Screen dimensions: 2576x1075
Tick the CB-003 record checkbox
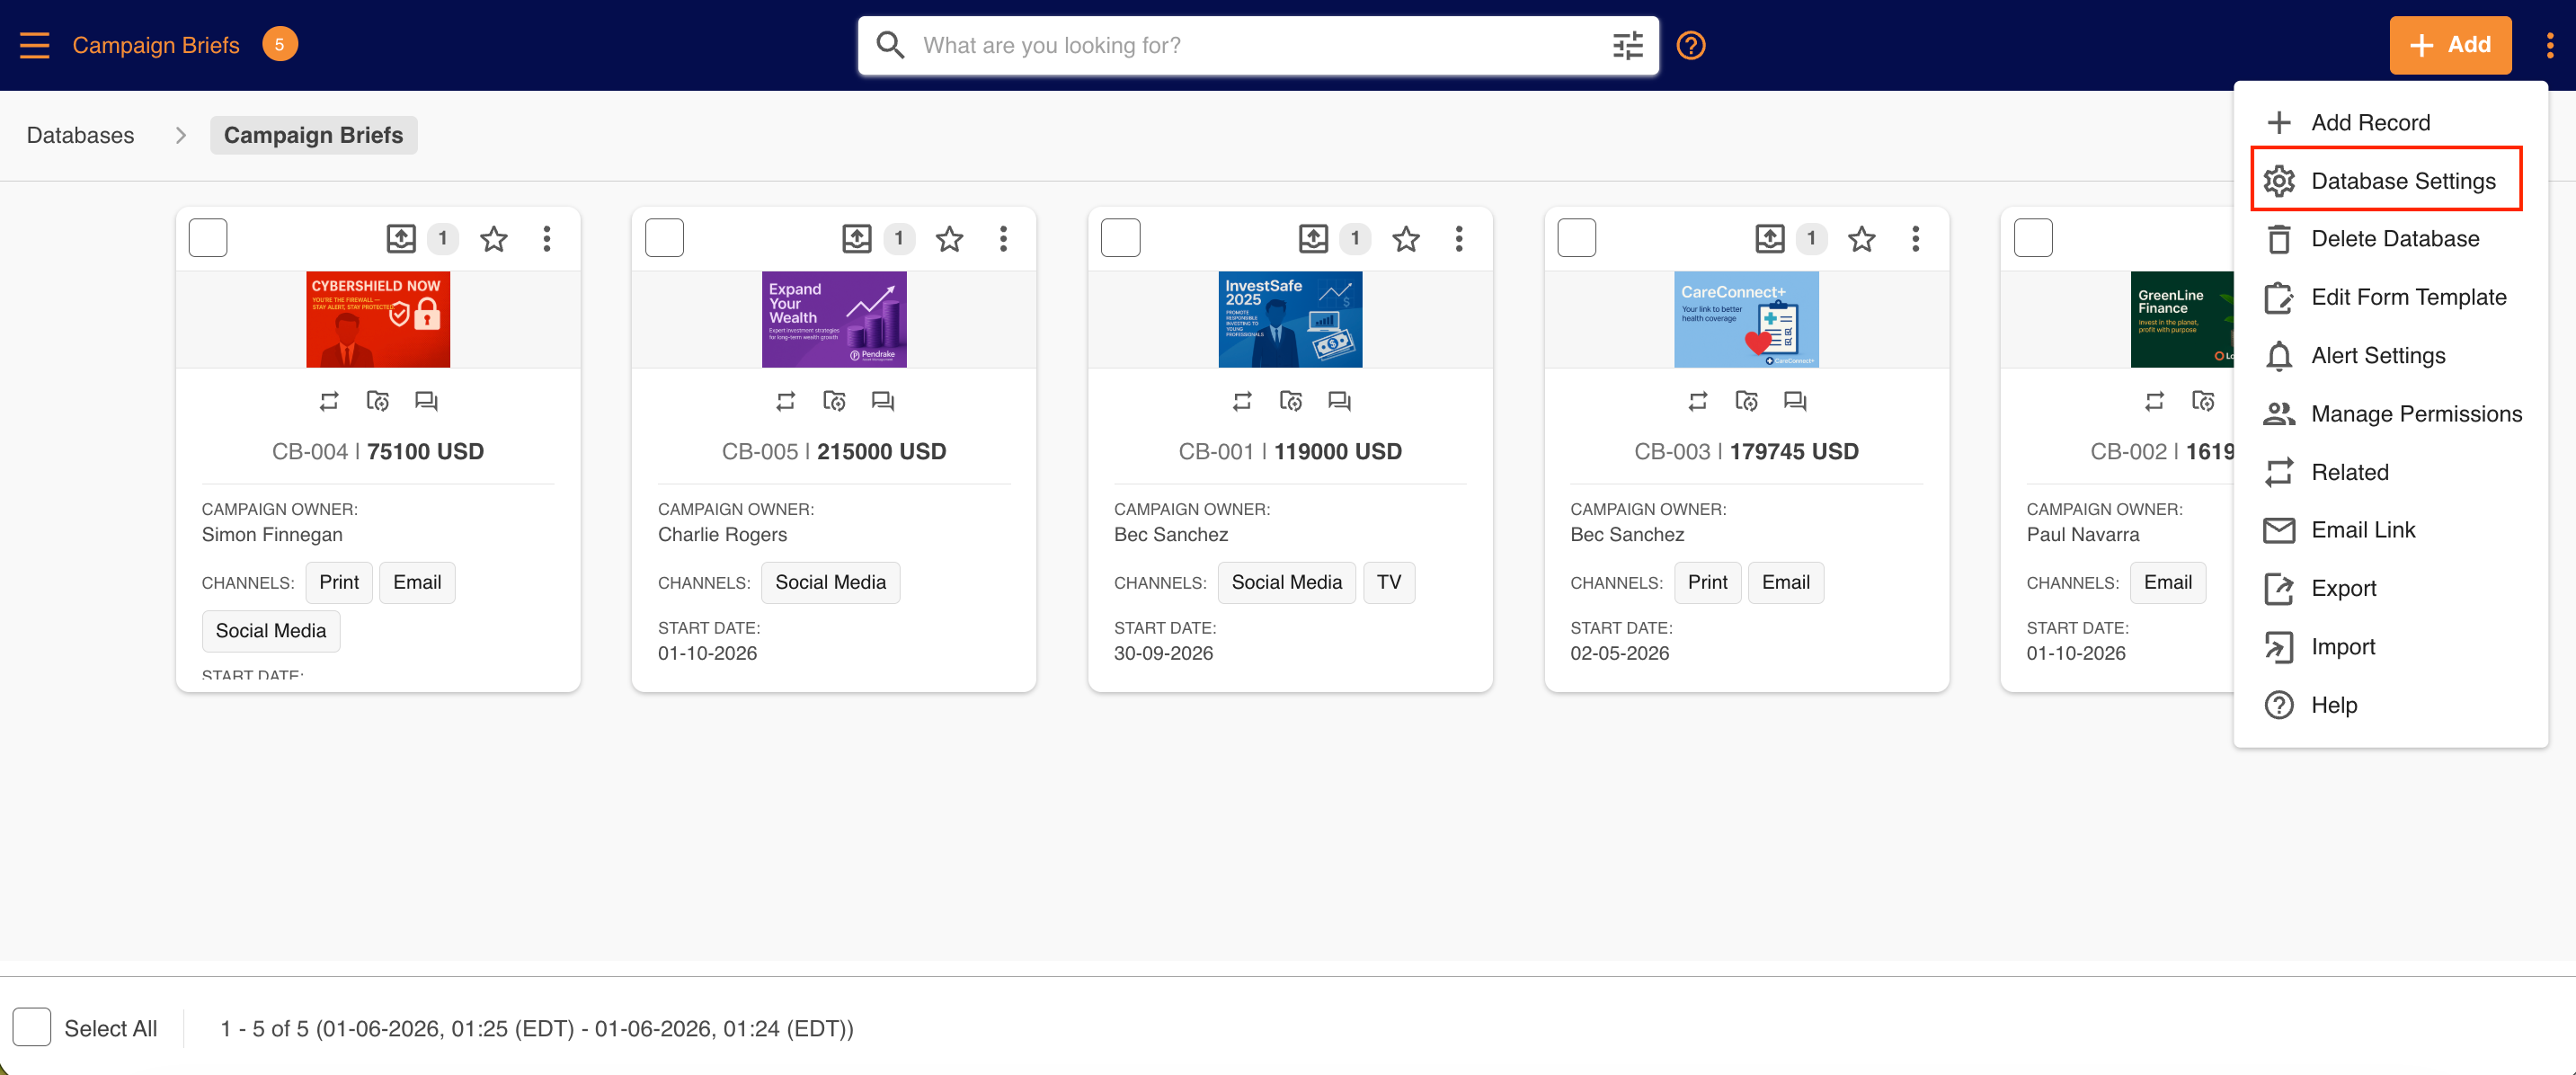[x=1576, y=238]
